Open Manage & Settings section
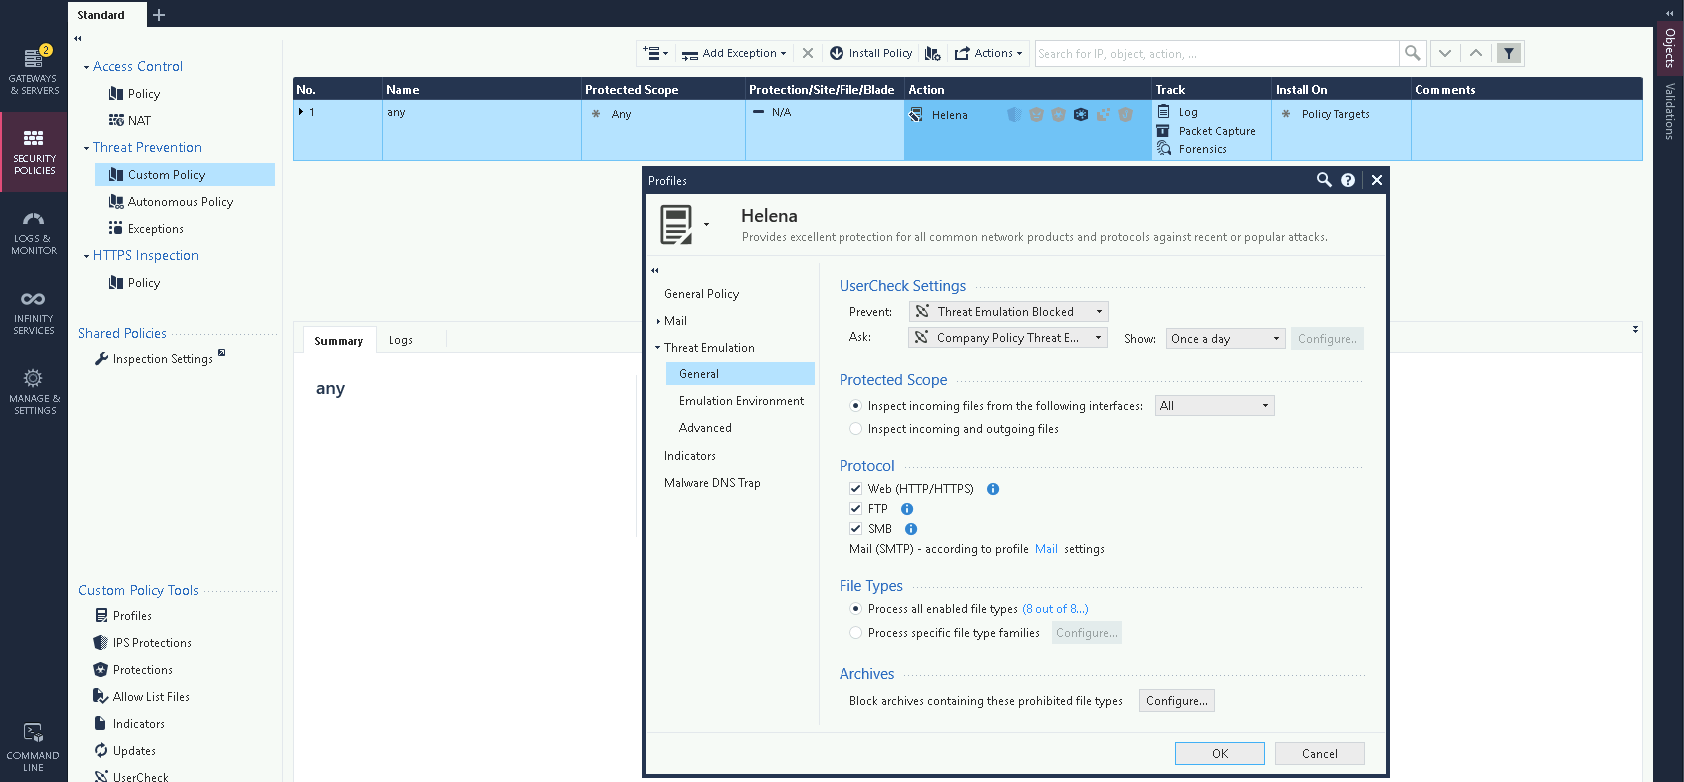The image size is (1684, 782). tap(34, 391)
